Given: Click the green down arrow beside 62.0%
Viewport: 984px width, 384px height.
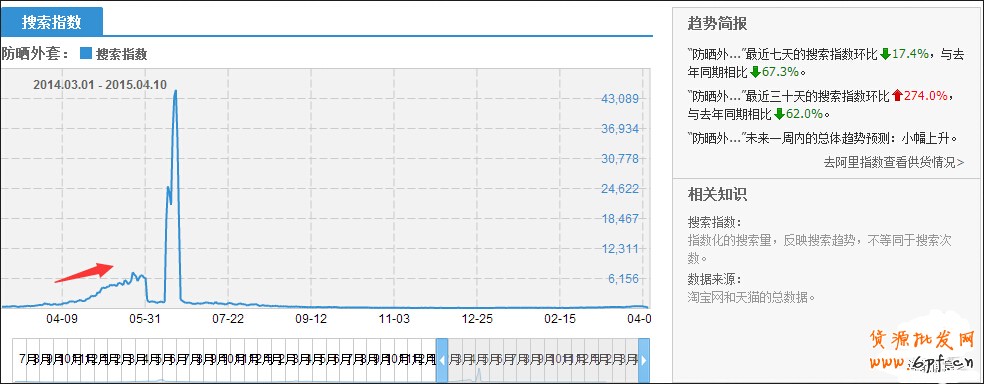Looking at the screenshot, I should coord(779,114).
